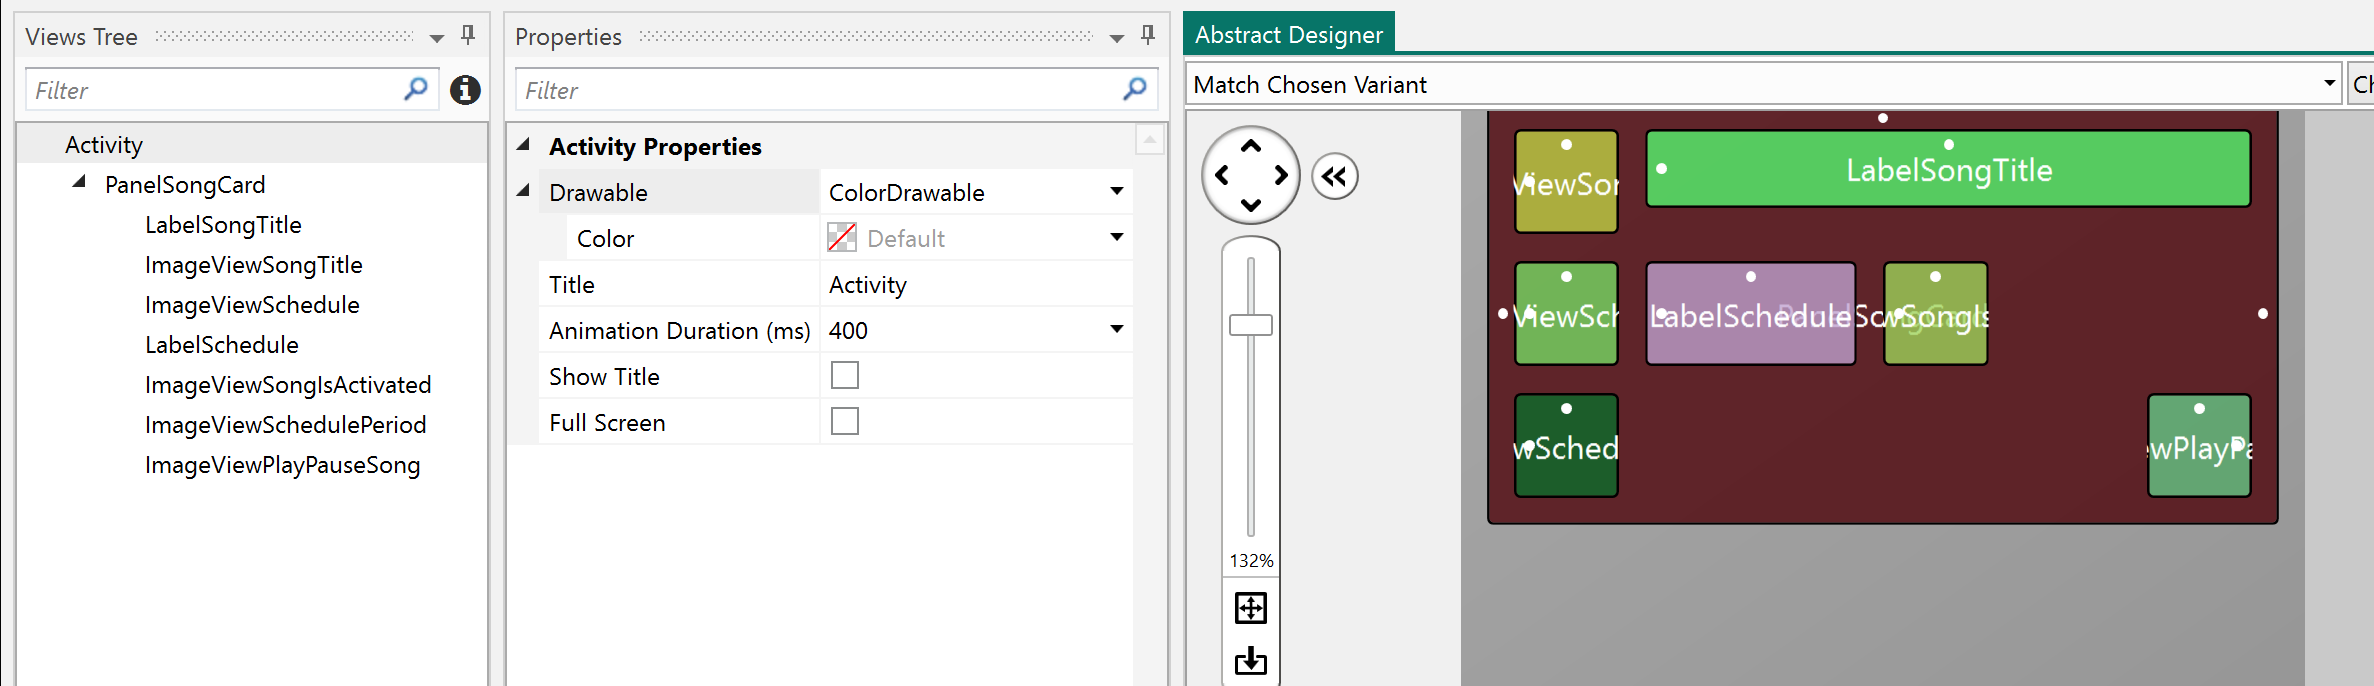Viewport: 2374px width, 686px height.
Task: Select ImageViewSchedule tree item
Action: point(252,305)
